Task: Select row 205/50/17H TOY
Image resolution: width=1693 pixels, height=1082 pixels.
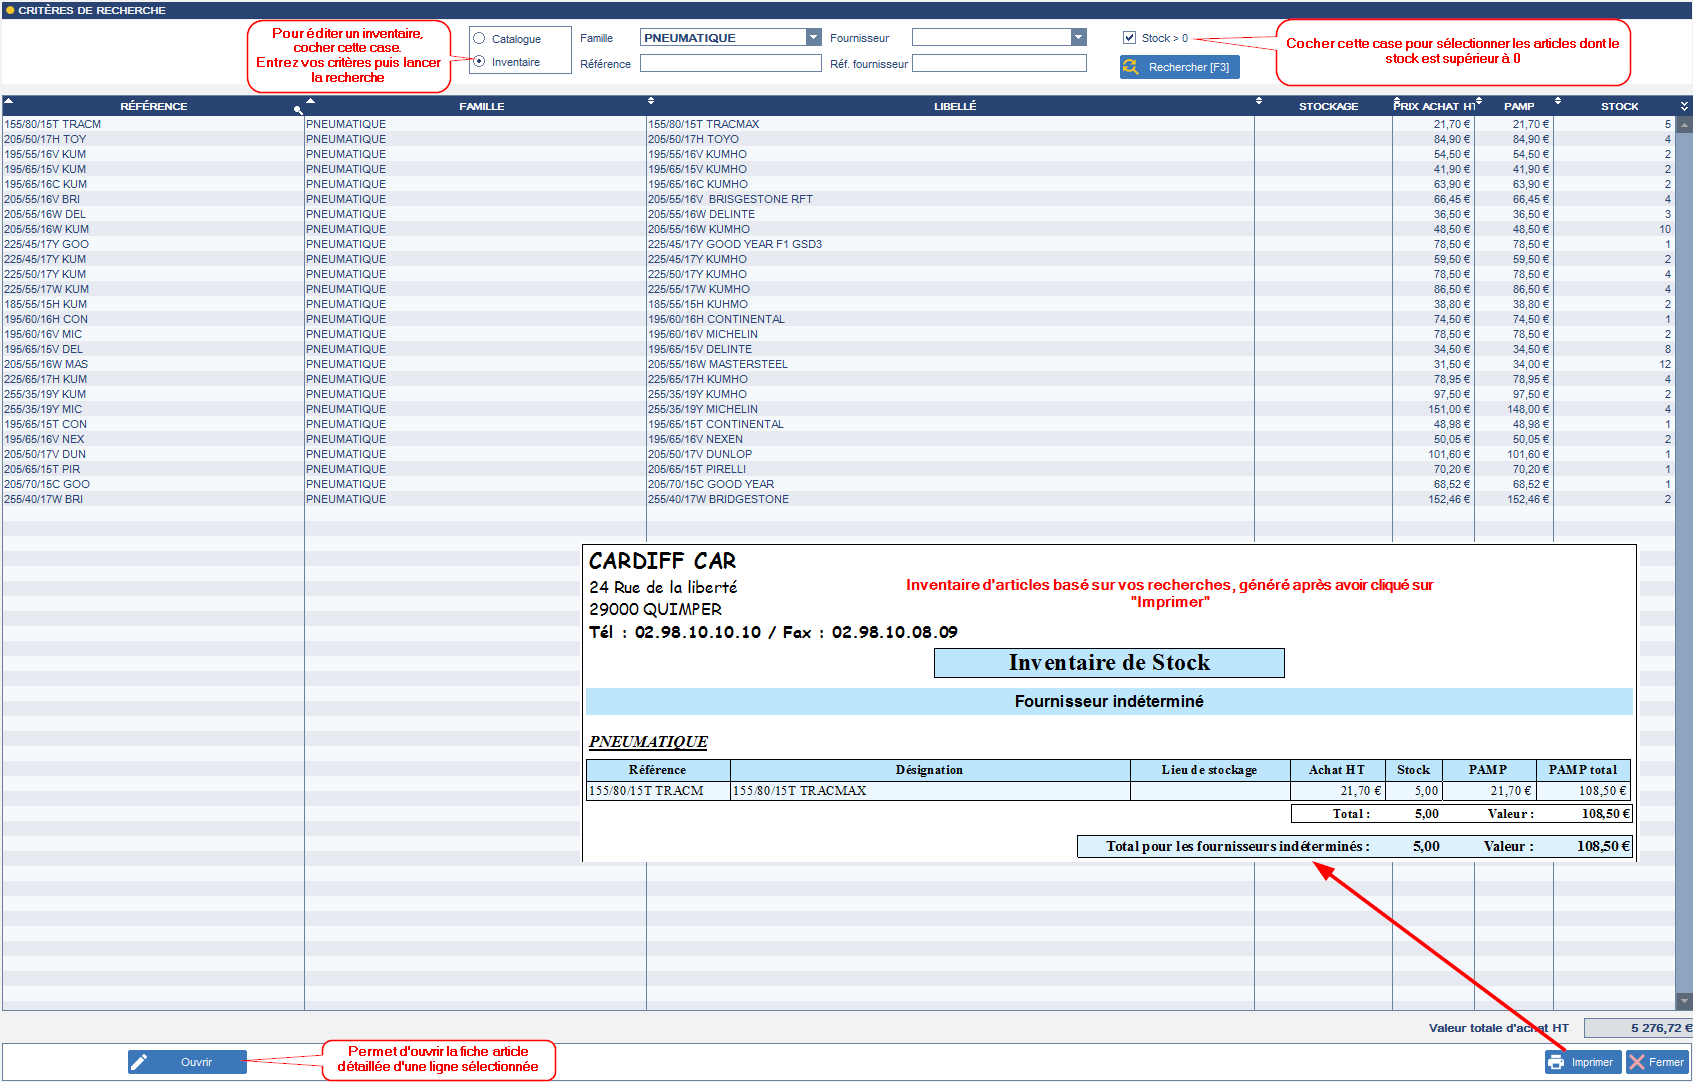Action: [x=838, y=139]
